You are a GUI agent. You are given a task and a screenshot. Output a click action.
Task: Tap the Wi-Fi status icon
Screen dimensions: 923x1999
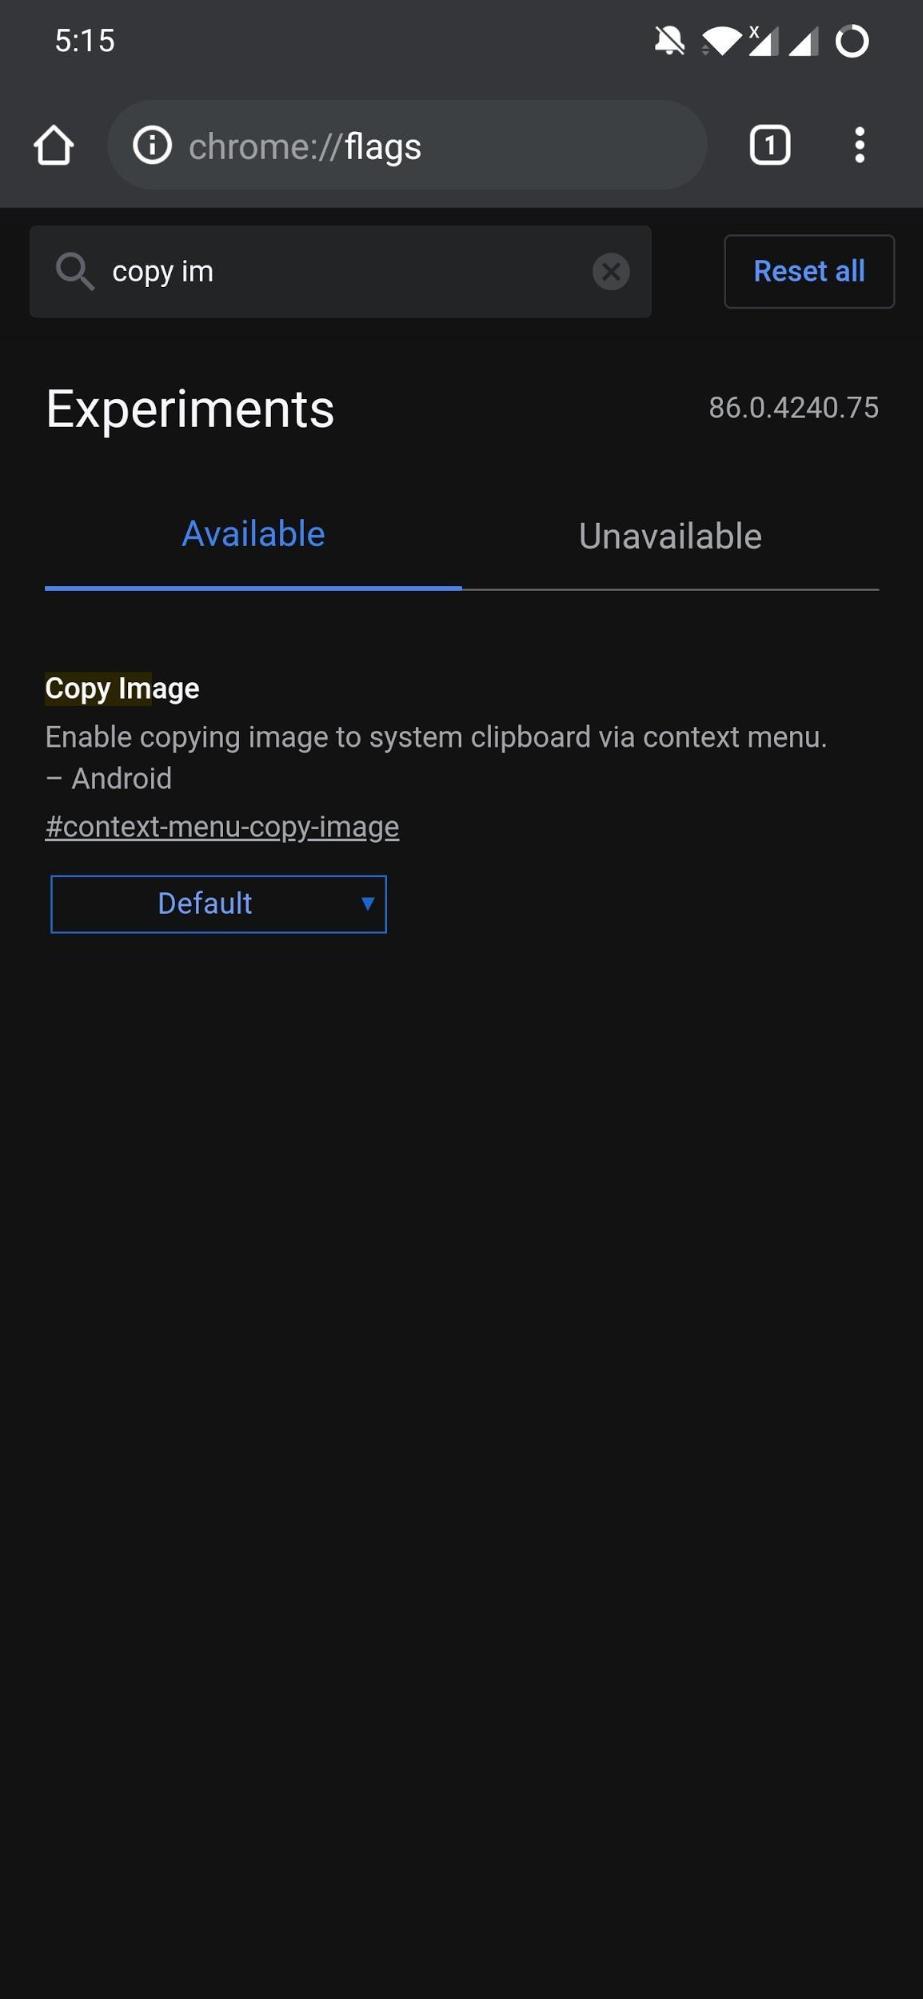click(x=720, y=41)
